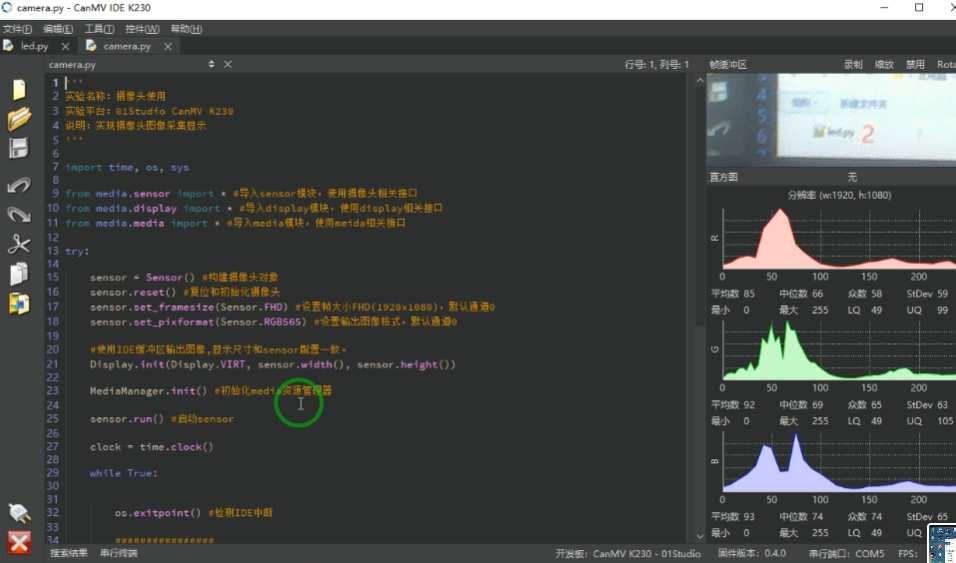Open the 搜索结果 panel
Viewport: 956px width, 563px height.
69,553
